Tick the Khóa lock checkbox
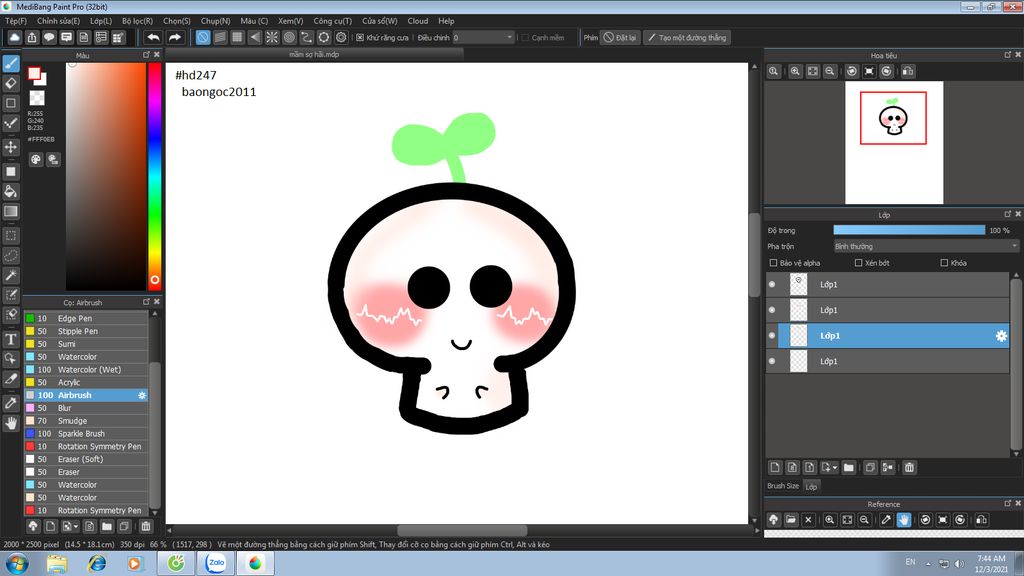Image resolution: width=1024 pixels, height=576 pixels. tap(944, 263)
